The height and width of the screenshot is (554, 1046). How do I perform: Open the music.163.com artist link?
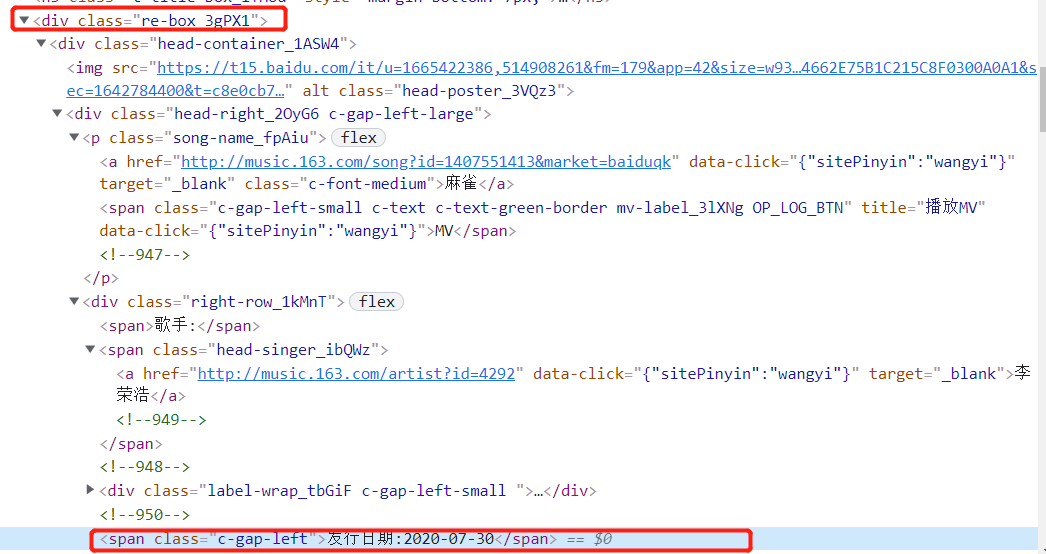356,374
